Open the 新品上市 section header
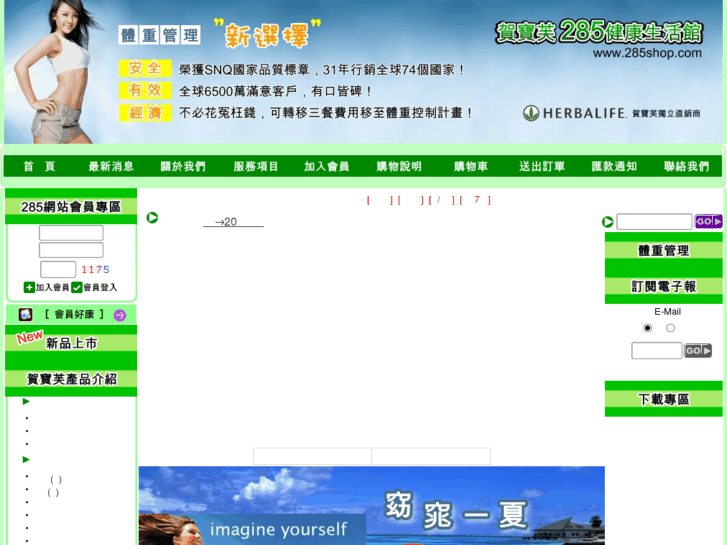Viewport: 727px width, 545px height. click(71, 343)
